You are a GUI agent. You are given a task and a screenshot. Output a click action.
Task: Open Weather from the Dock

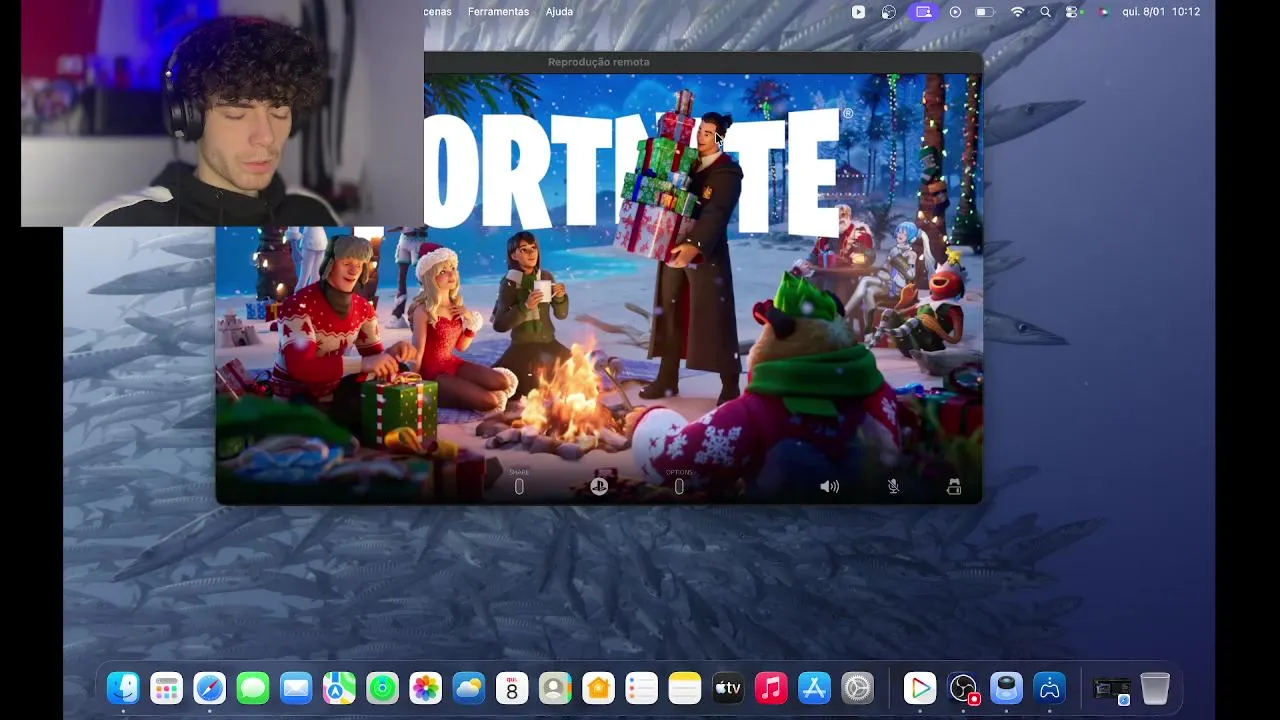[x=469, y=688]
